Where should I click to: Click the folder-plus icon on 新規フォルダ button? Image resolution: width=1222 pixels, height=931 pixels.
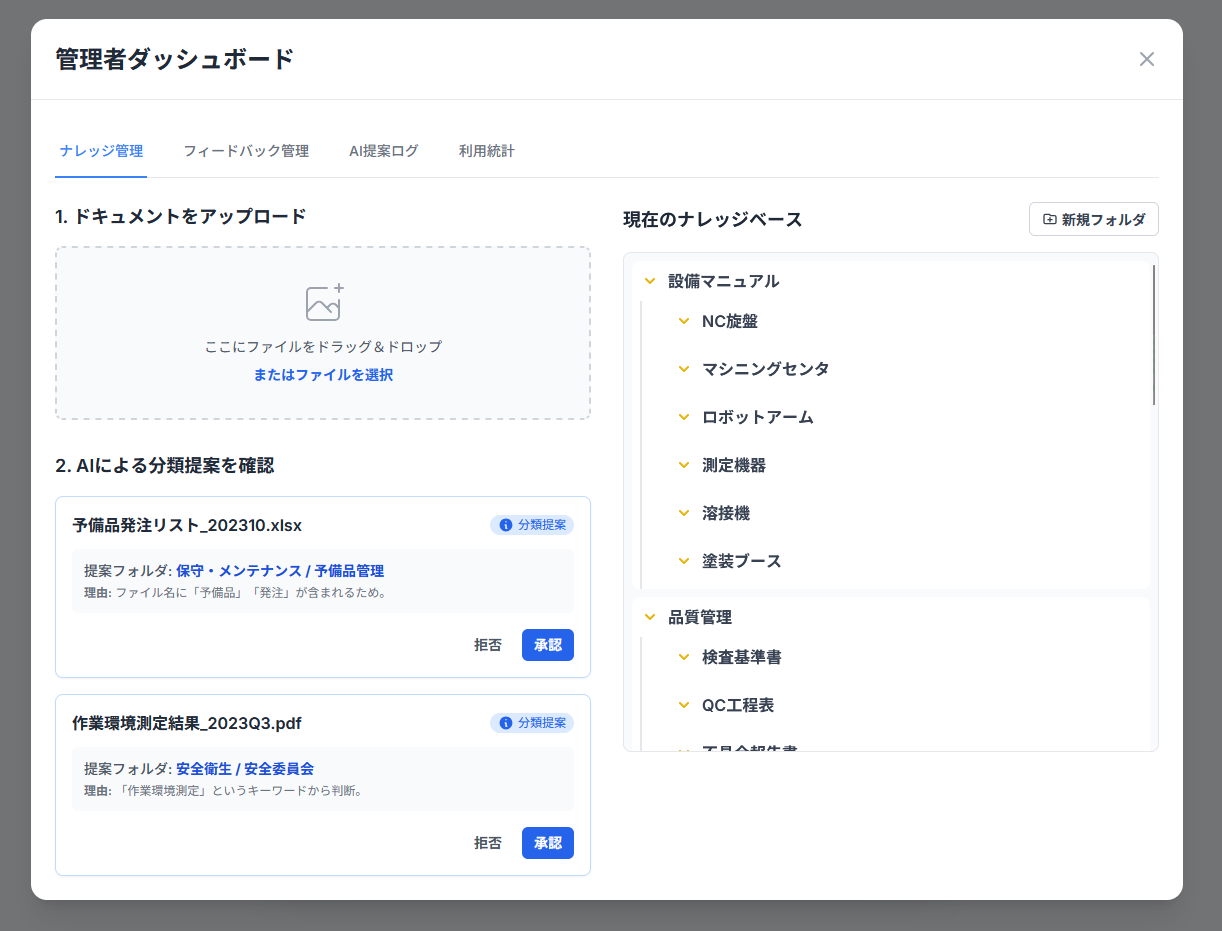click(x=1048, y=219)
